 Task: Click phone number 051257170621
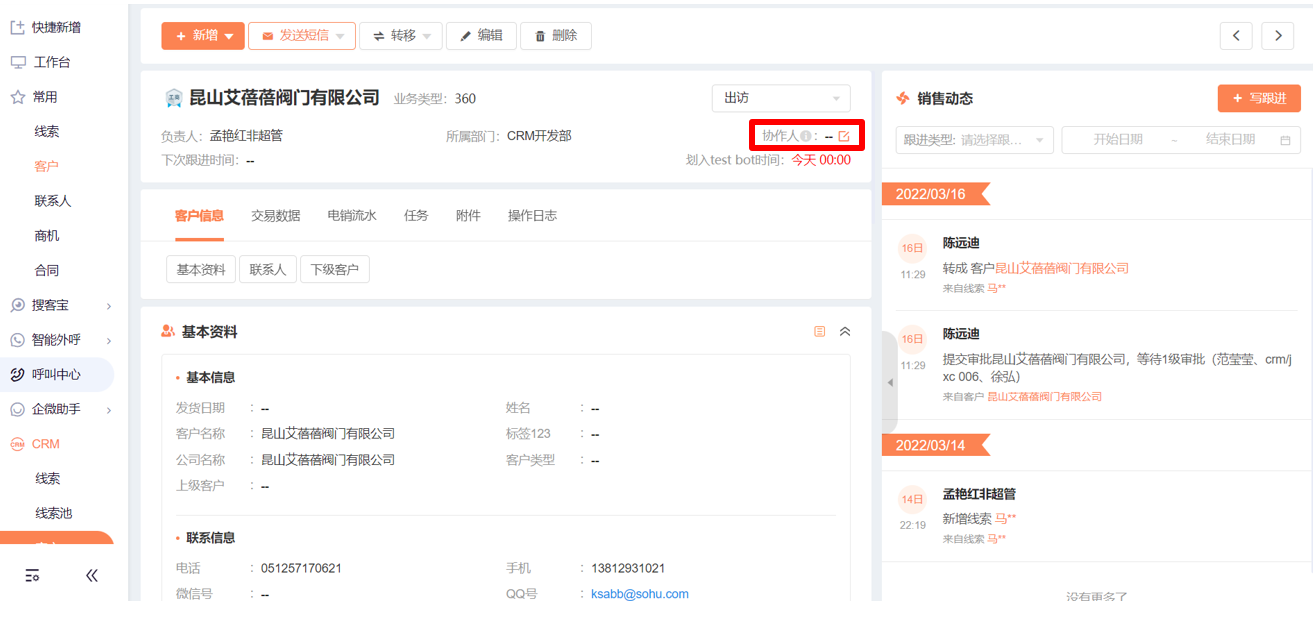click(301, 568)
